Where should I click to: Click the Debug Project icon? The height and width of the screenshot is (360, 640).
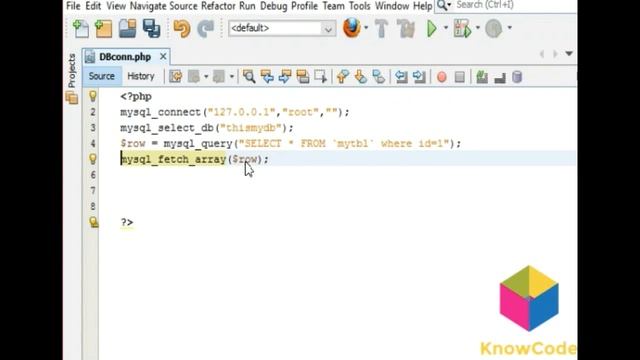(462, 29)
